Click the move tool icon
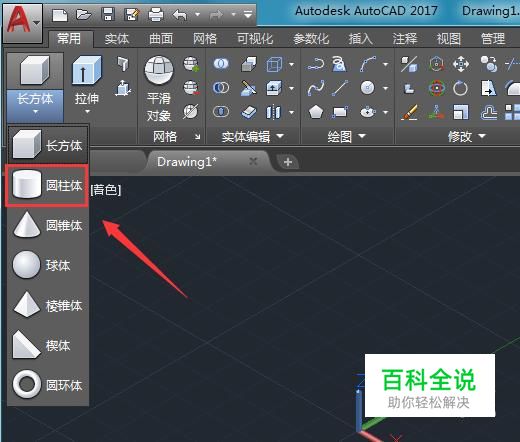Image resolution: width=520 pixels, height=442 pixels. [x=461, y=64]
